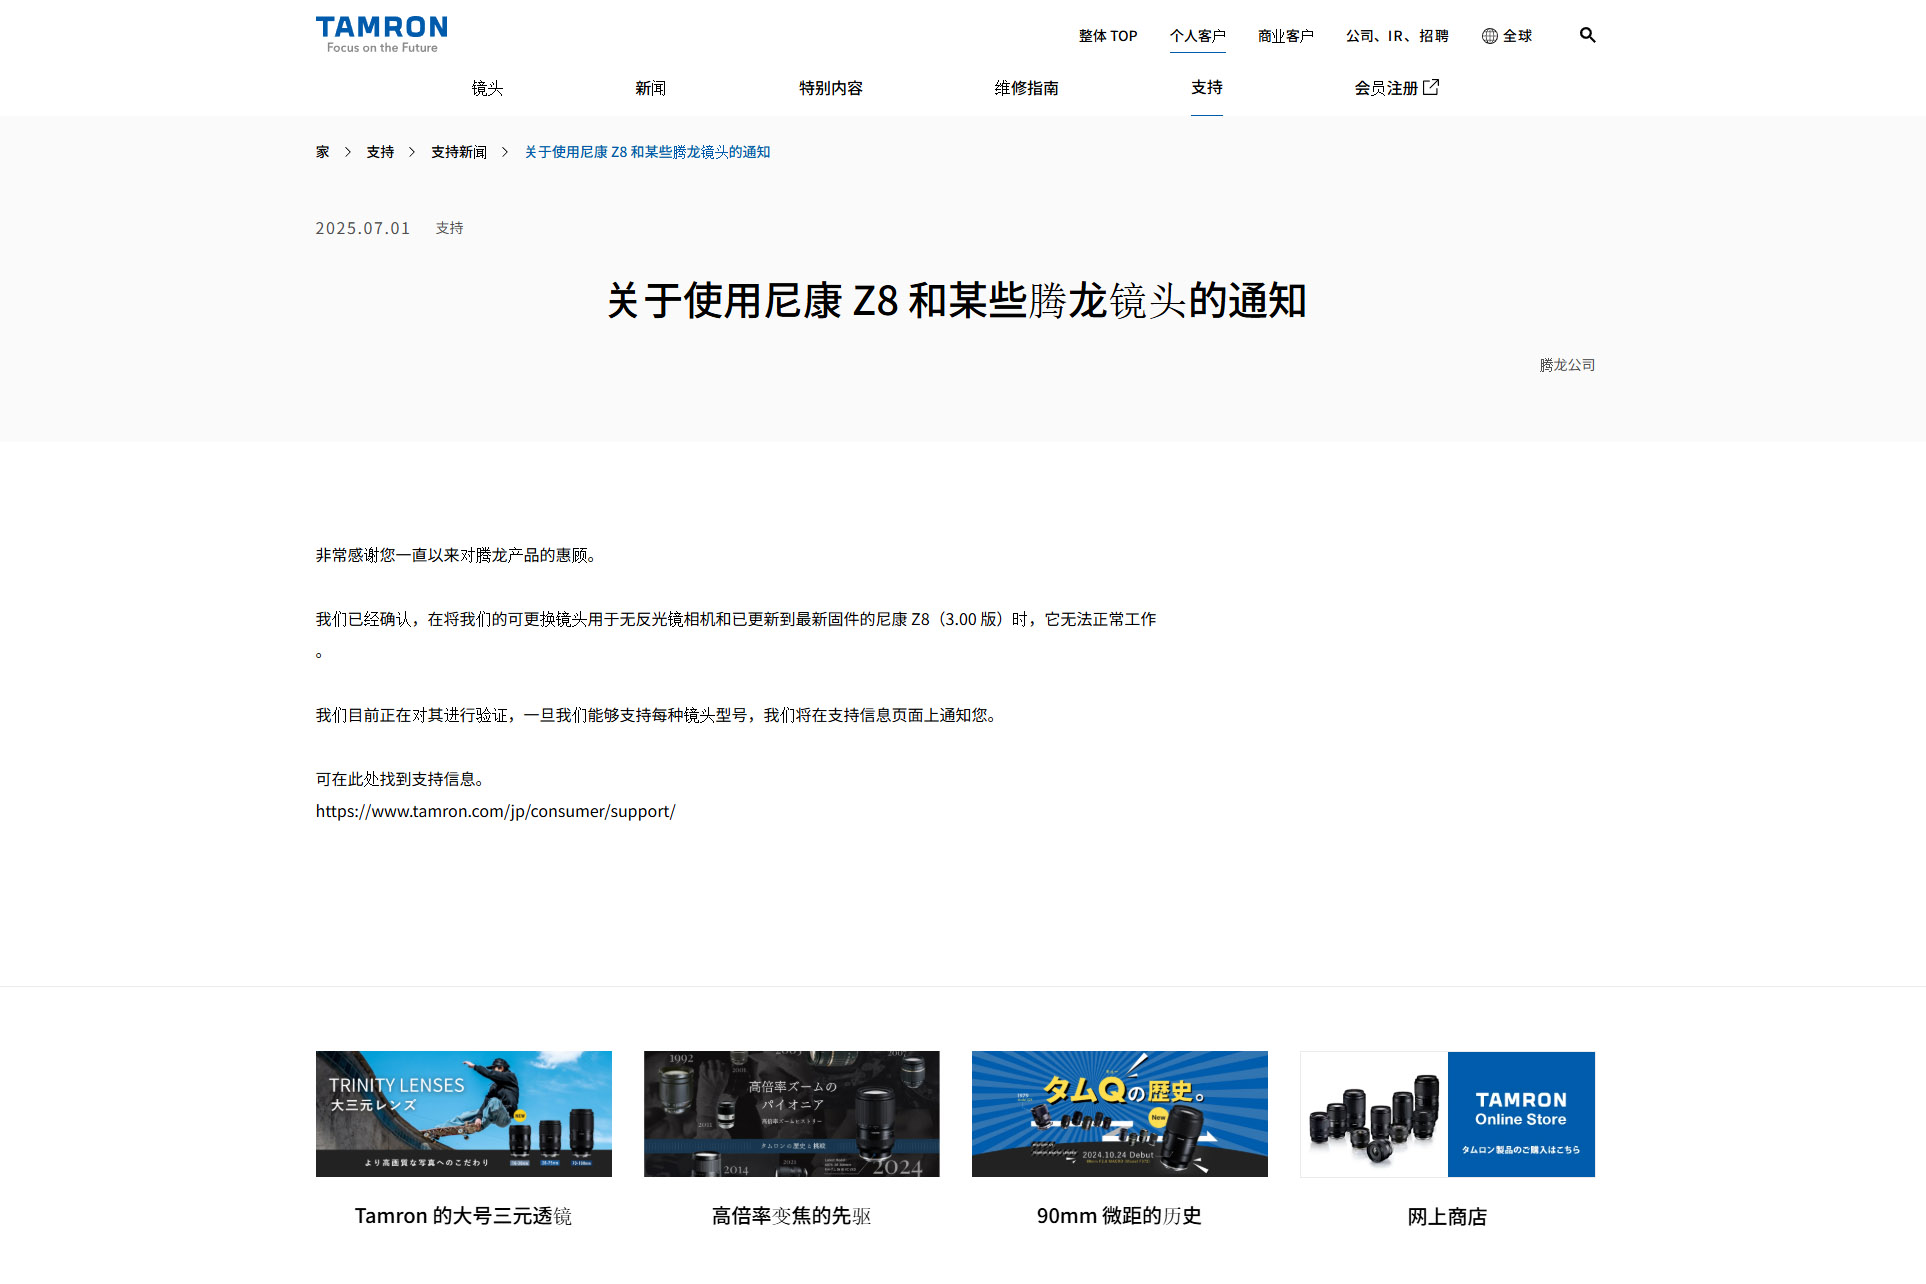Open Tamron Online Store banner
Image resolution: width=1926 pixels, height=1284 pixels.
pos(1448,1113)
